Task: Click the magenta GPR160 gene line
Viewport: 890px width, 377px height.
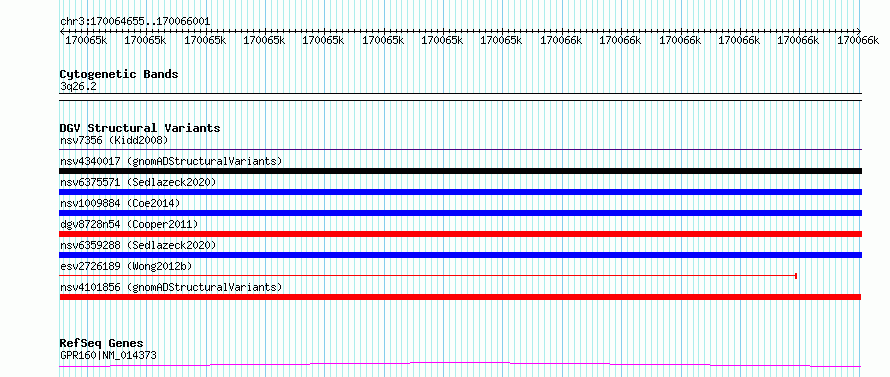Action: [x=460, y=364]
